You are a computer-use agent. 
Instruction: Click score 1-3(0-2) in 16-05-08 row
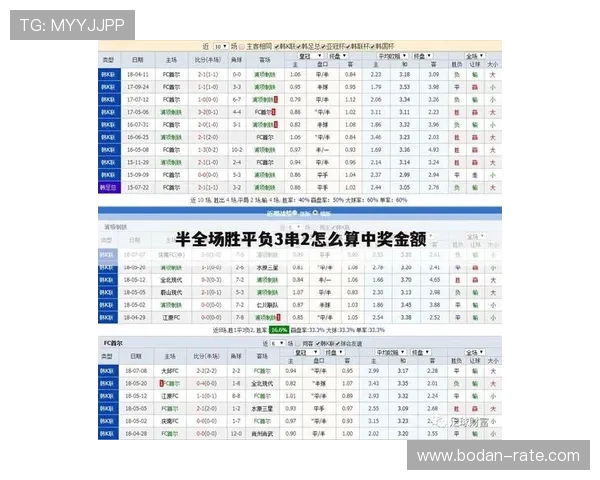208,150
